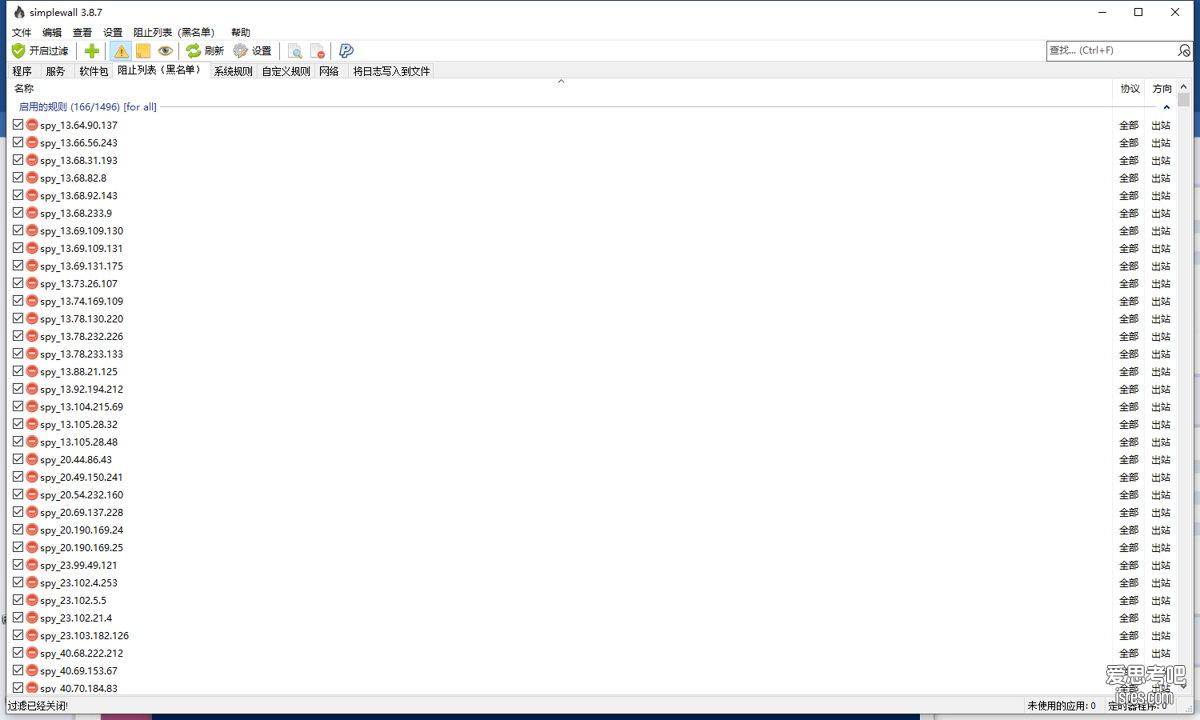Open 设置 from the gear toolbar button
The height and width of the screenshot is (720, 1200).
[252, 51]
